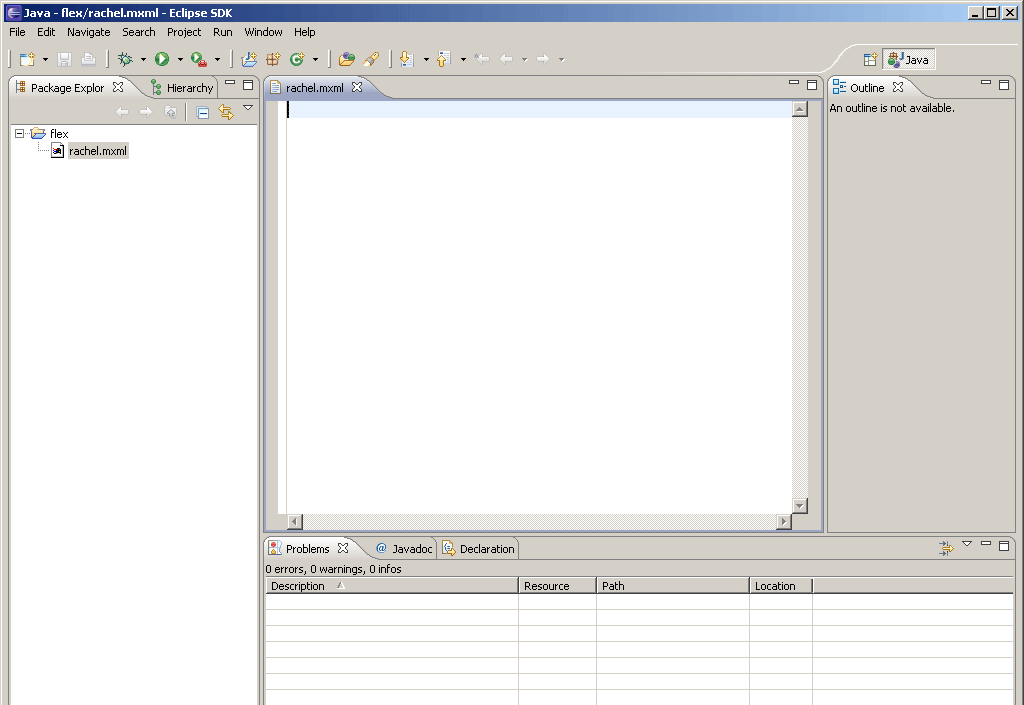1024x705 pixels.
Task: Click the Search flashlight toolbar icon
Action: point(371,59)
